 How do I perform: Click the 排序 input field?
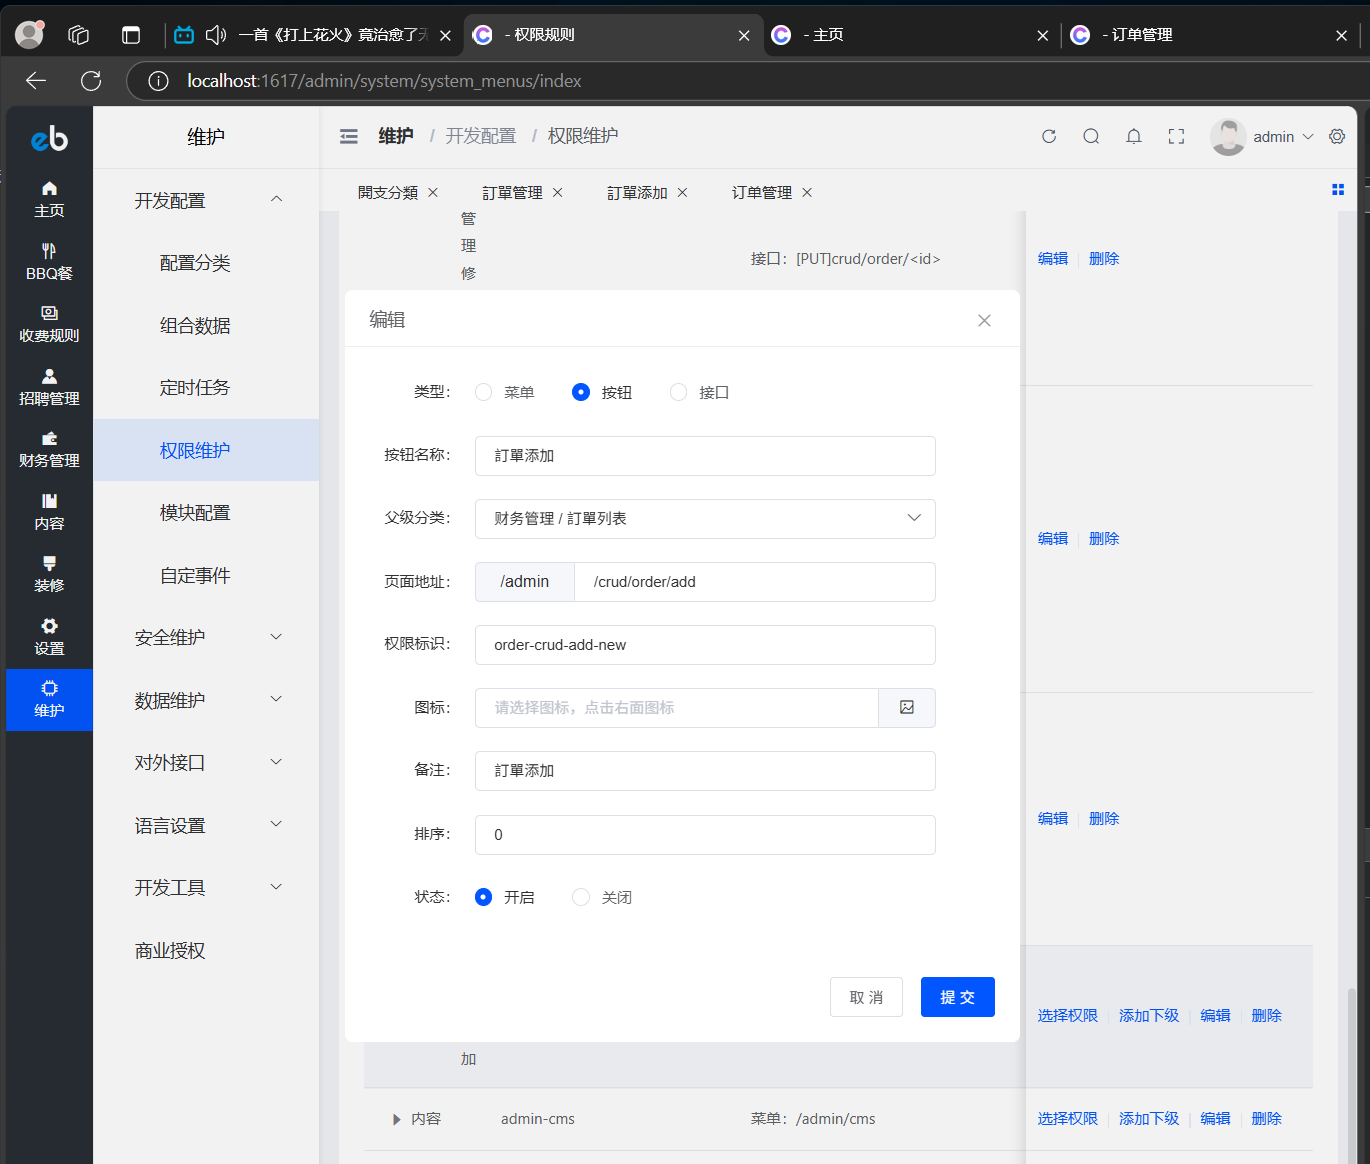705,834
